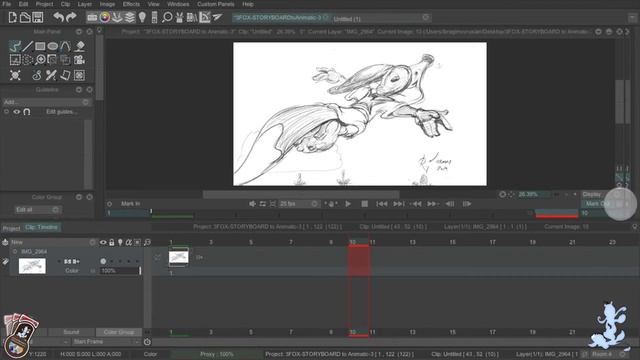Switch to the Project tab
The image size is (640, 360).
pyautogui.click(x=11, y=228)
